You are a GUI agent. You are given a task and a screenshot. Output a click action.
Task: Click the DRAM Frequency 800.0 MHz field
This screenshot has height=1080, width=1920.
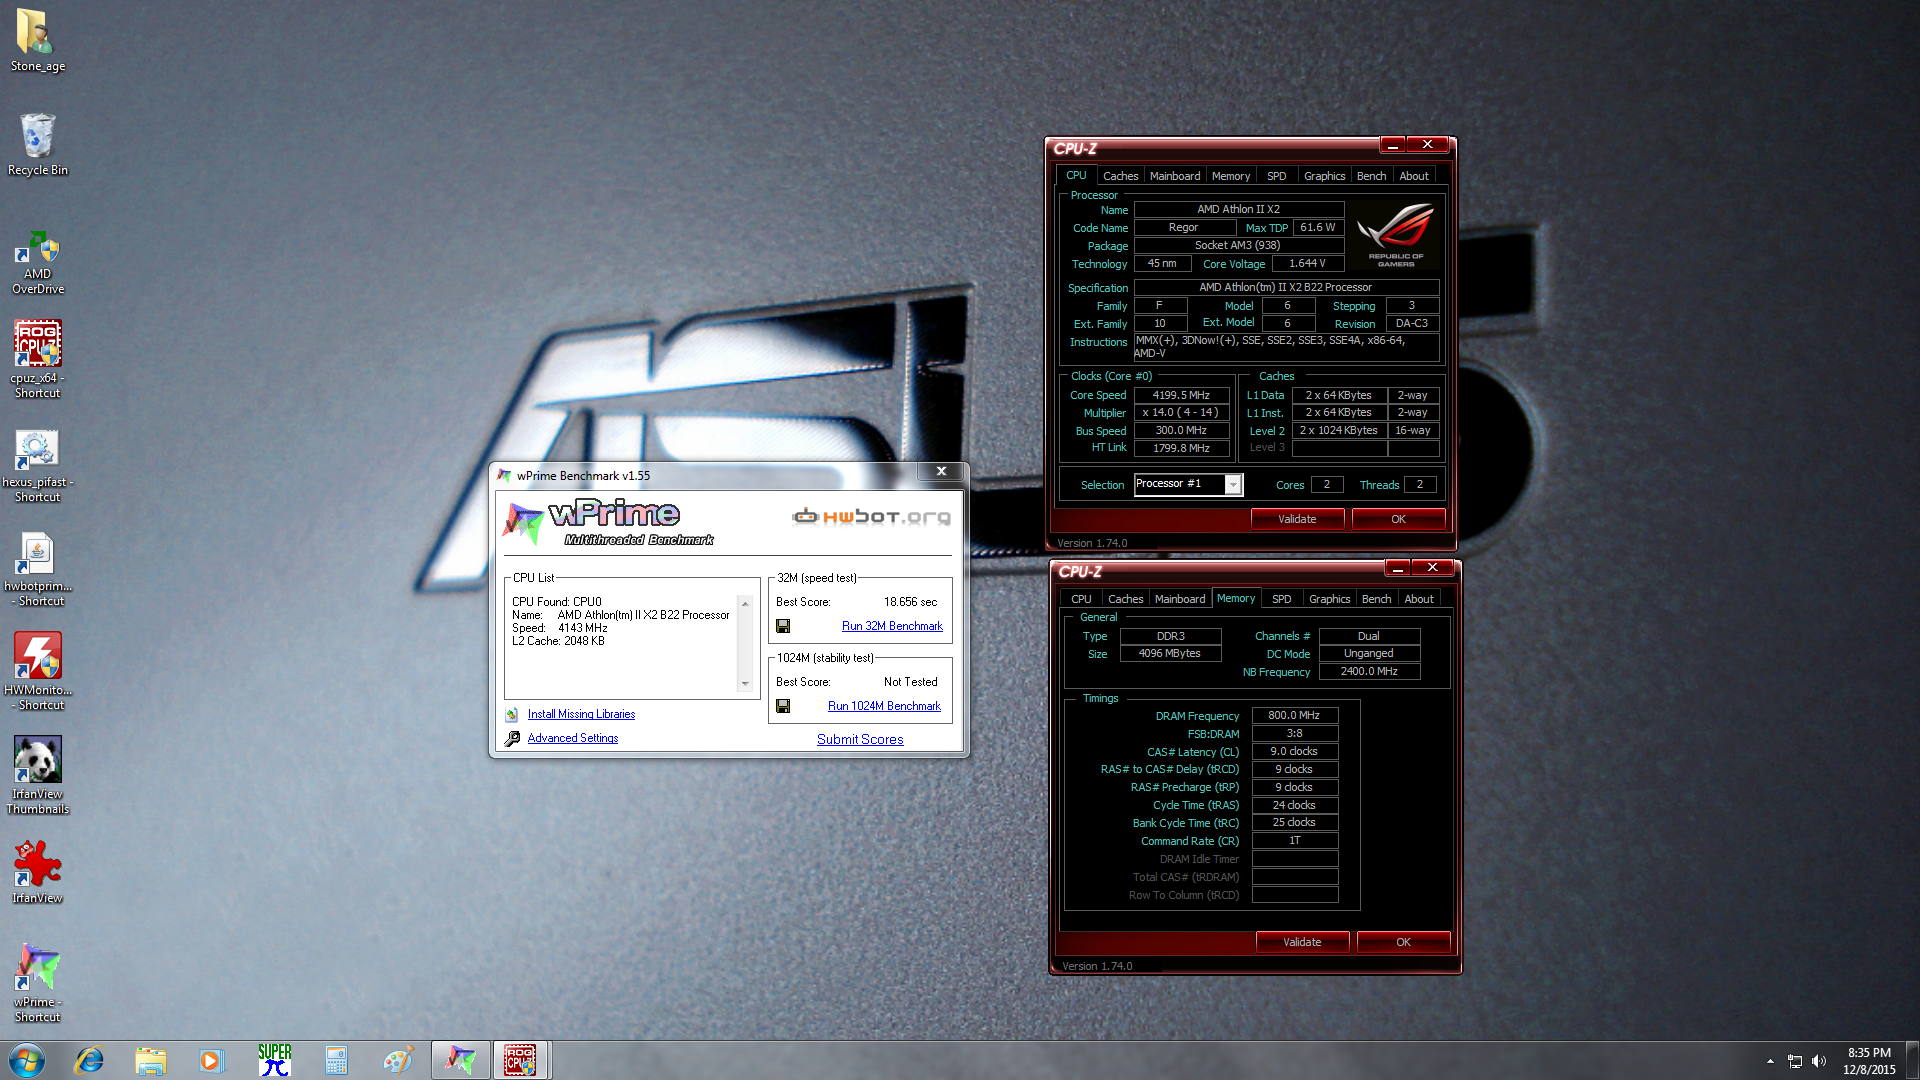[1294, 715]
